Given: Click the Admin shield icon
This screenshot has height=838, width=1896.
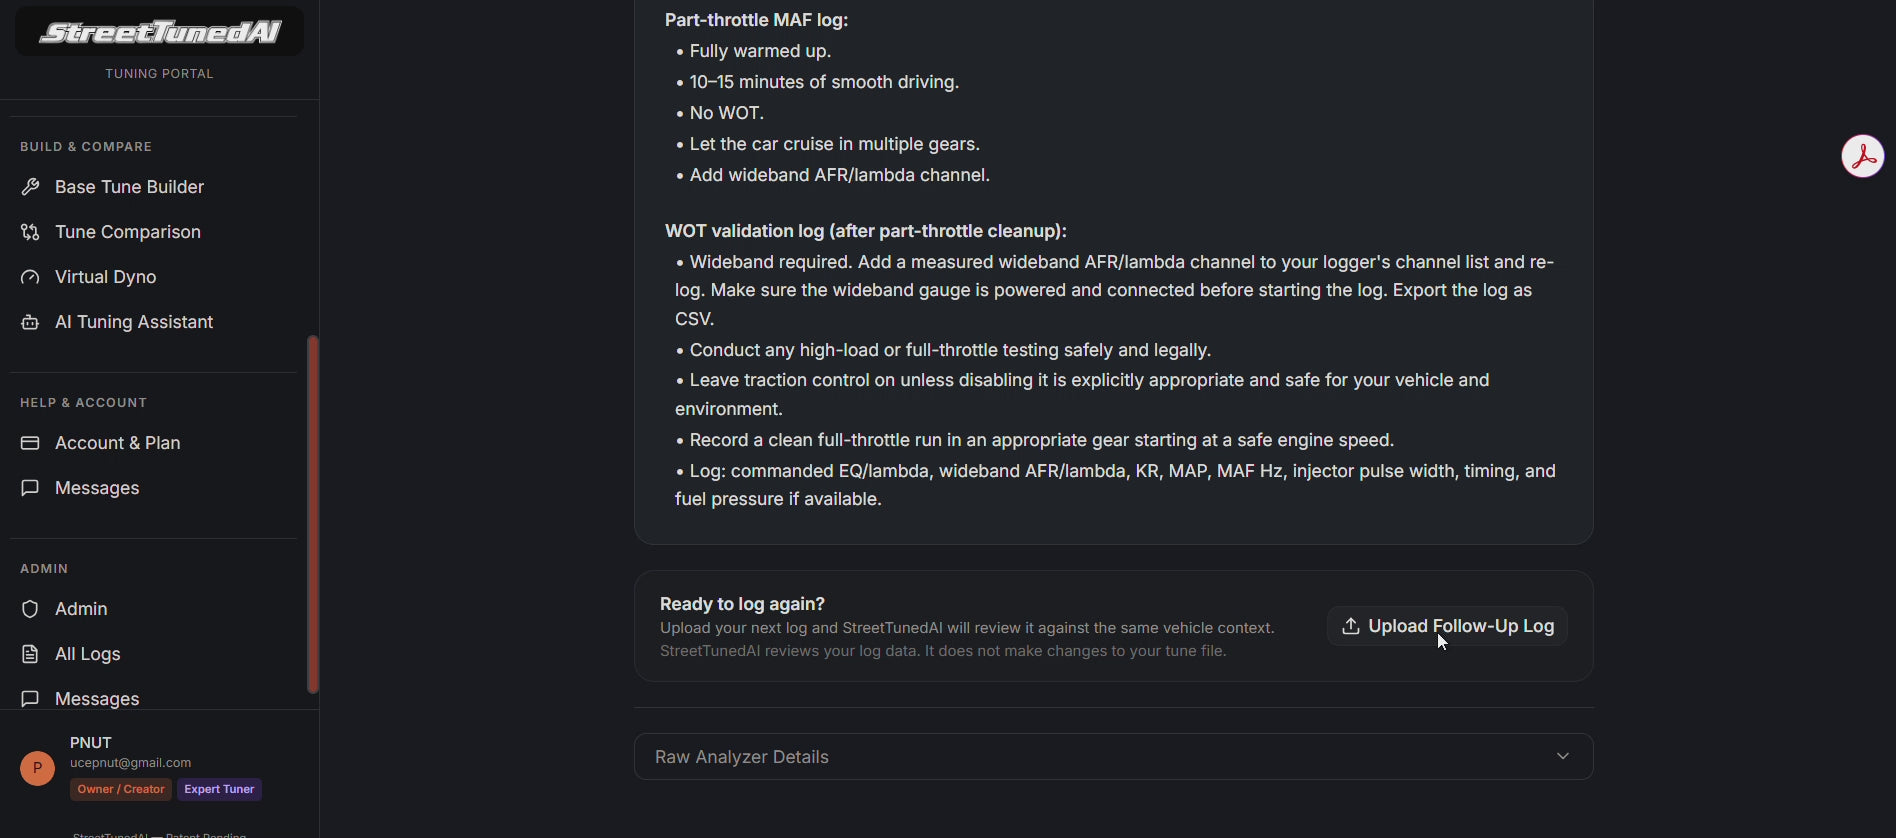Looking at the screenshot, I should (x=31, y=609).
